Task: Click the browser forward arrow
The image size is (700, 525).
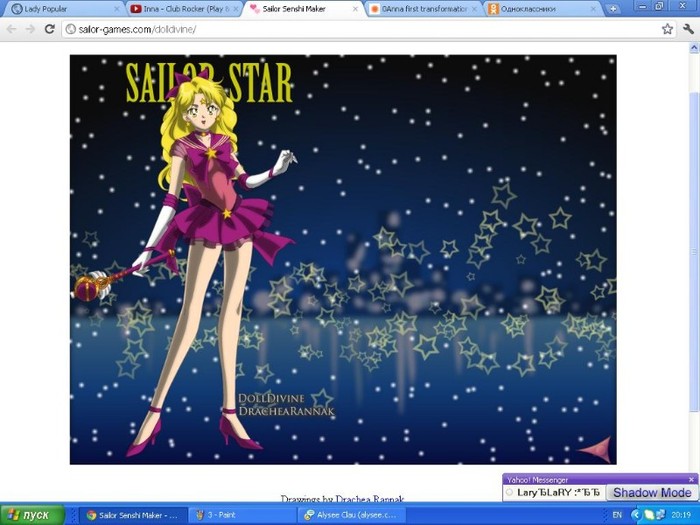Action: click(x=30, y=29)
